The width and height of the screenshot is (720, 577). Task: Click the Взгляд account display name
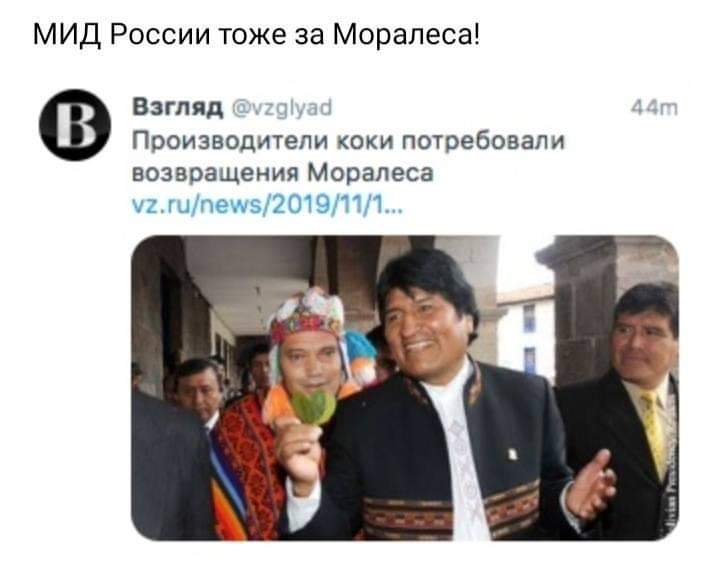point(178,107)
